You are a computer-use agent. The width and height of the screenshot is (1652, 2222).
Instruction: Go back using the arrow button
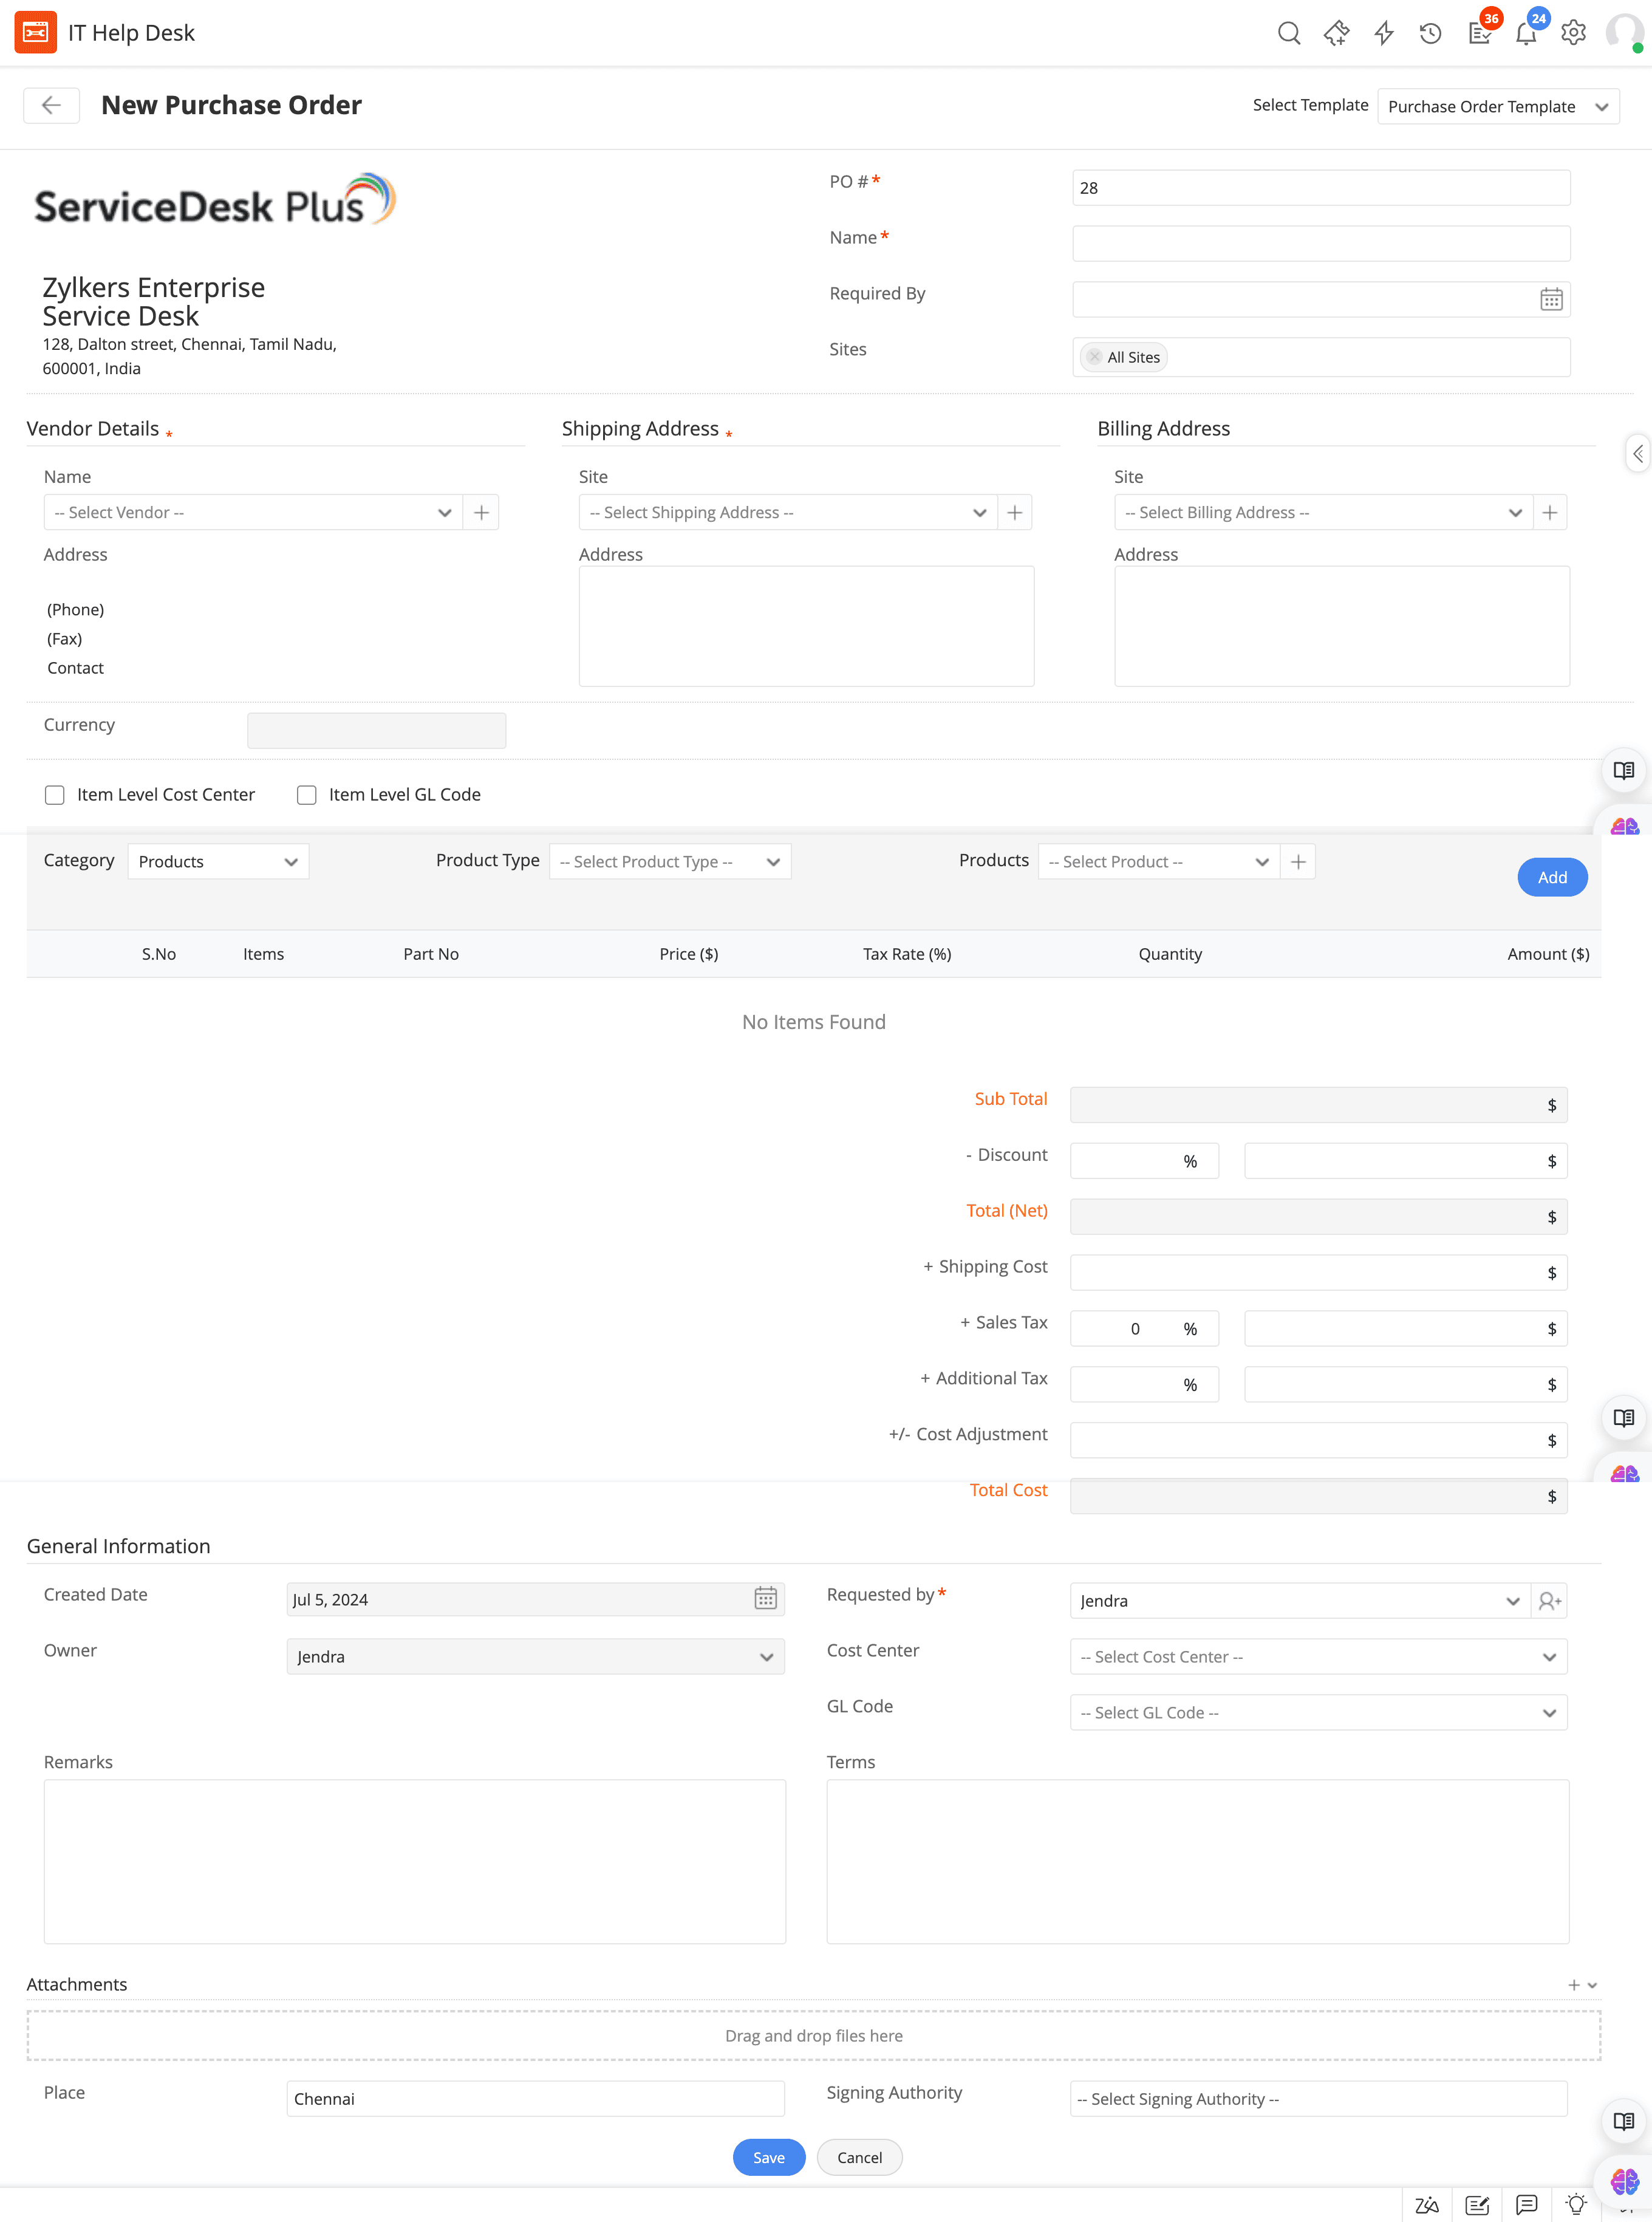point(51,105)
